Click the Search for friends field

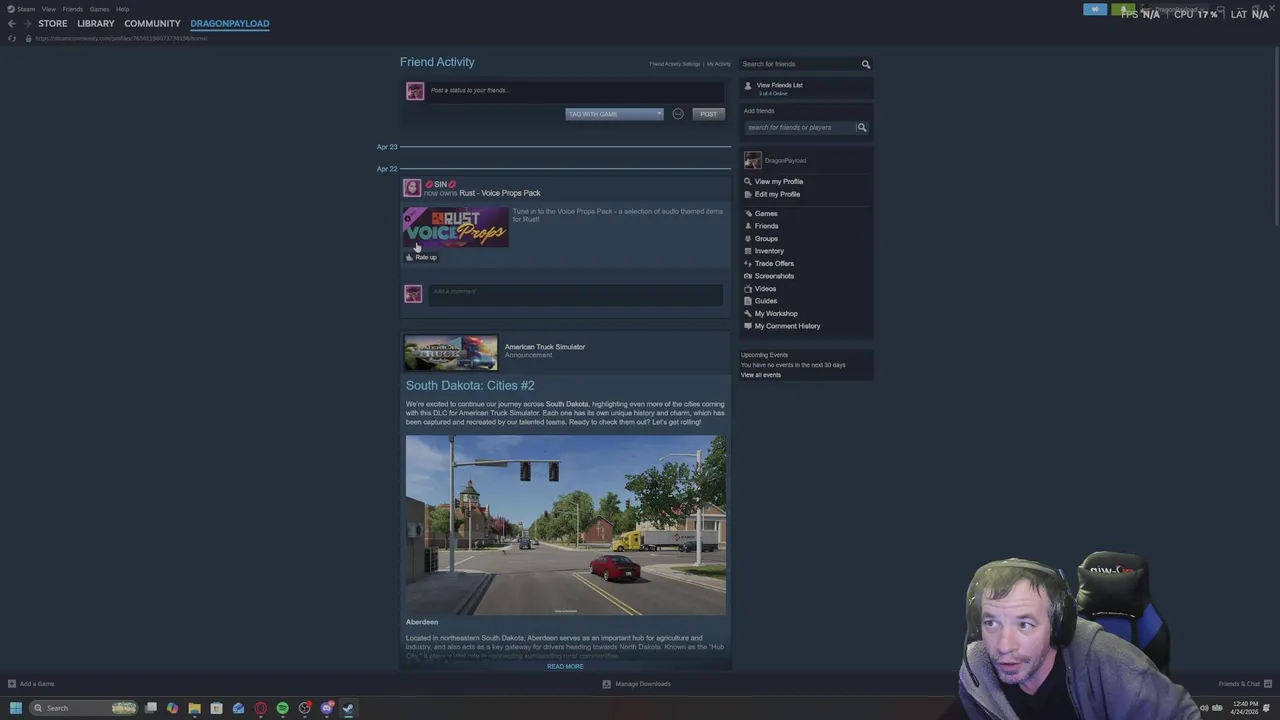(799, 64)
